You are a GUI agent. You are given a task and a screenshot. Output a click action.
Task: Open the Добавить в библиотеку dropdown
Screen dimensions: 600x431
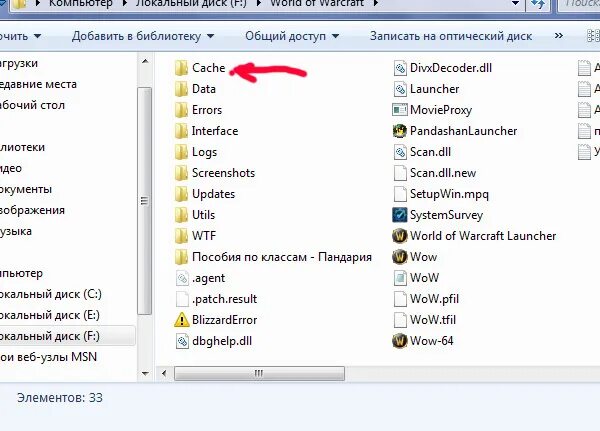(x=143, y=36)
